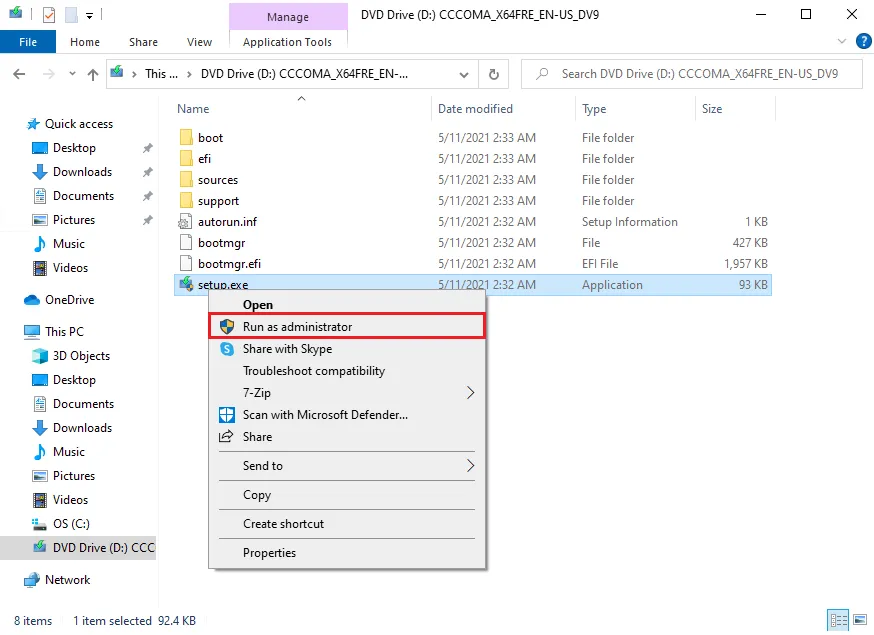This screenshot has width=874, height=635.
Task: Open the recent locations dropdown arrow
Action: 72,74
